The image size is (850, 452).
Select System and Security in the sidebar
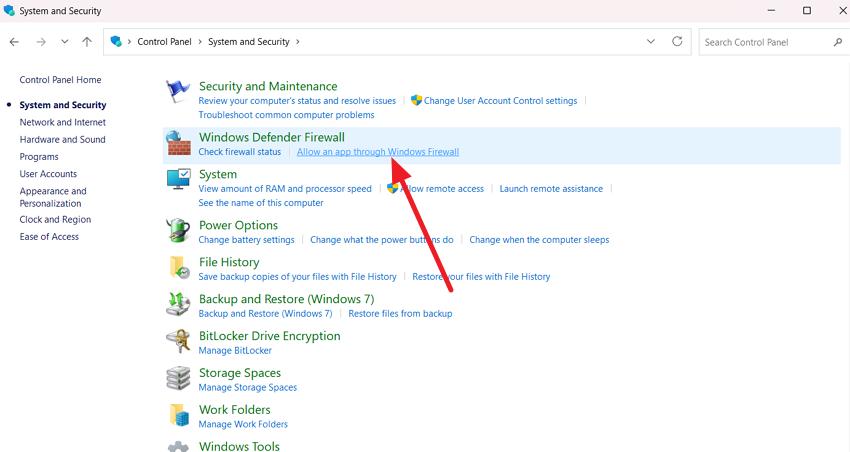pyautogui.click(x=63, y=105)
